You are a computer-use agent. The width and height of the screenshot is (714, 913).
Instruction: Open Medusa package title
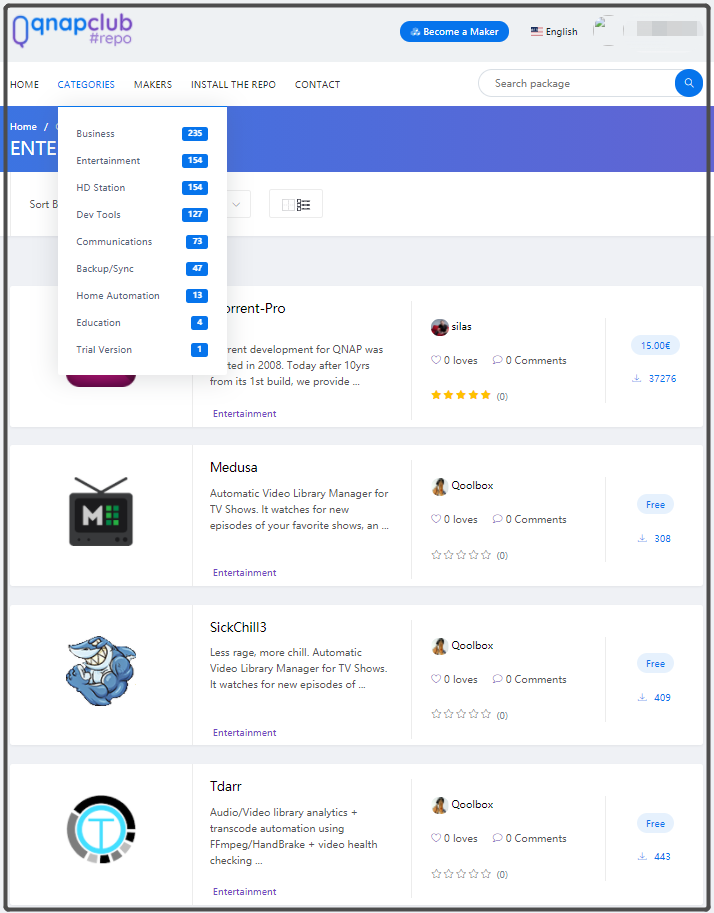[234, 467]
